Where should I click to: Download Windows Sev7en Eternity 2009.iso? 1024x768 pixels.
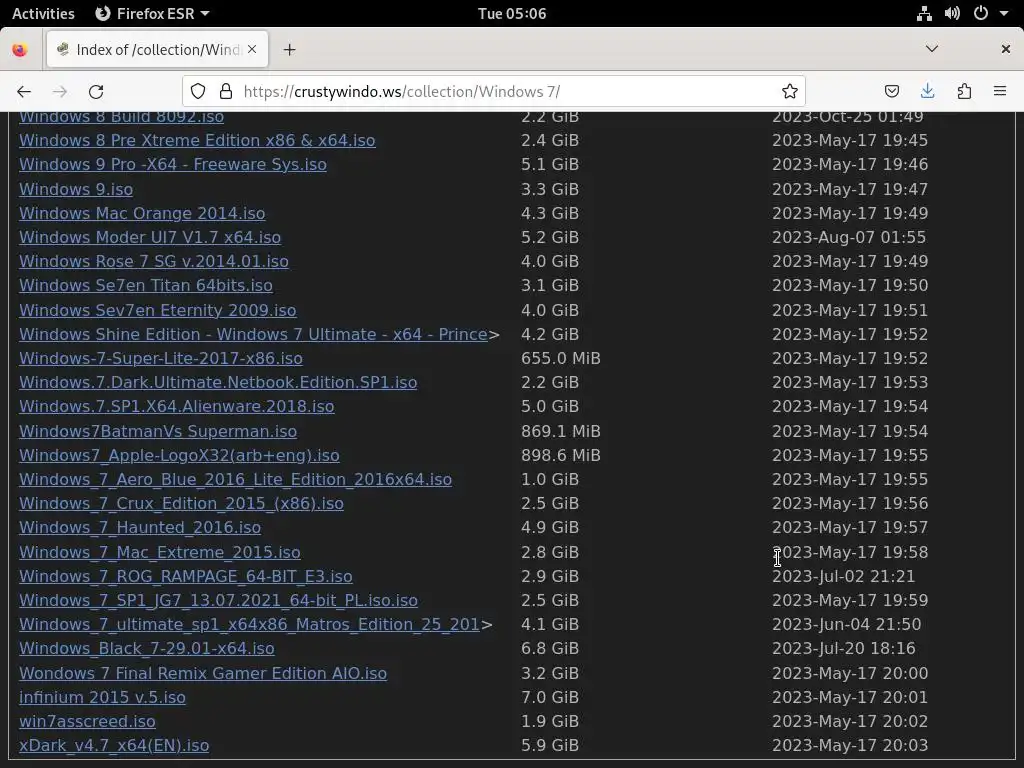coord(157,310)
